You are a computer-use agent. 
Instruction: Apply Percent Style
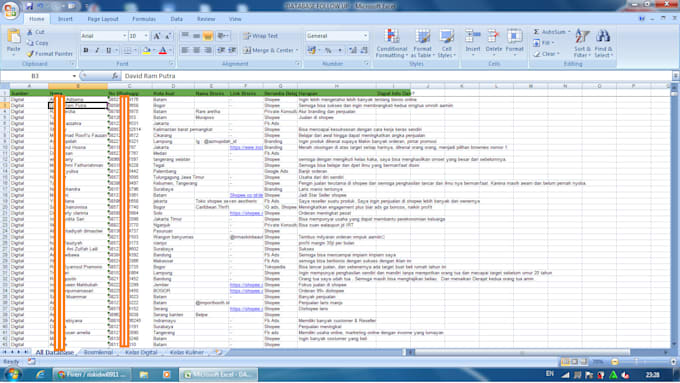(328, 50)
